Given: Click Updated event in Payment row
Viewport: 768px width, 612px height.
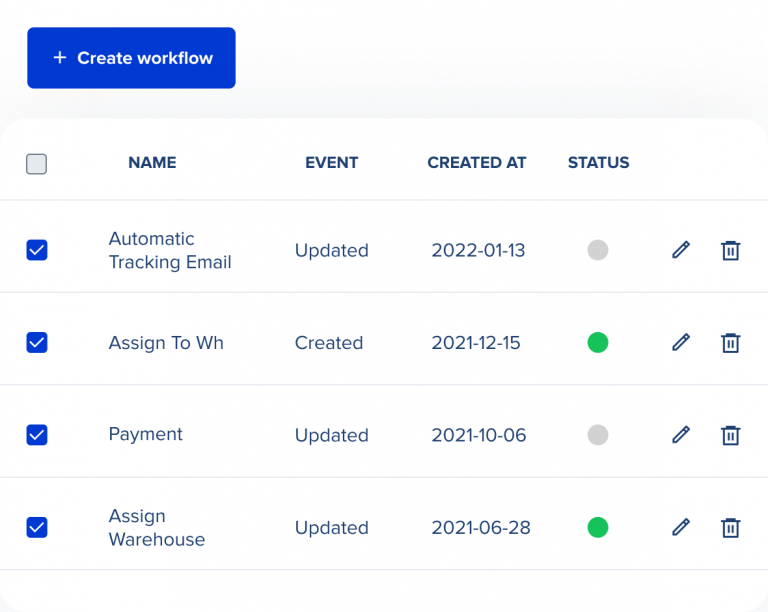Looking at the screenshot, I should pos(332,435).
